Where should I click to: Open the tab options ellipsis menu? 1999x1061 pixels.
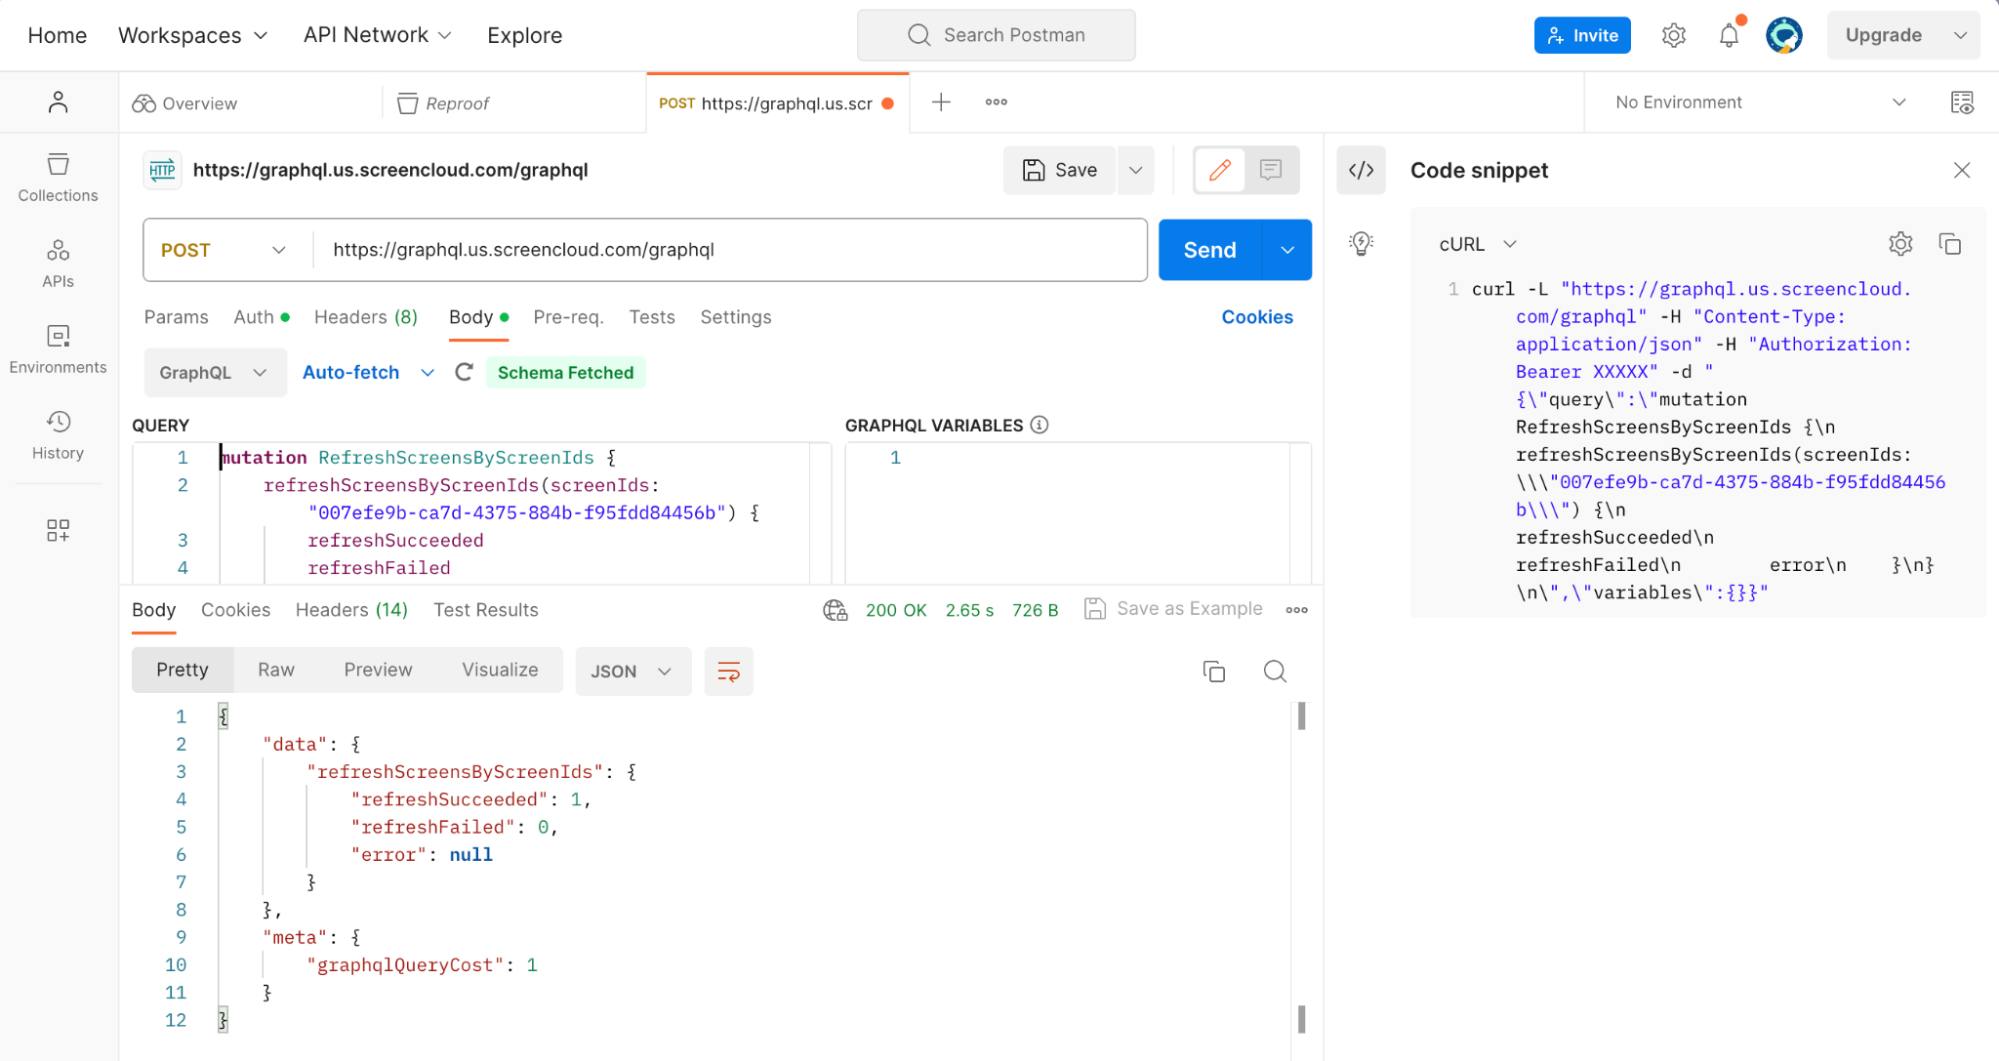point(996,102)
